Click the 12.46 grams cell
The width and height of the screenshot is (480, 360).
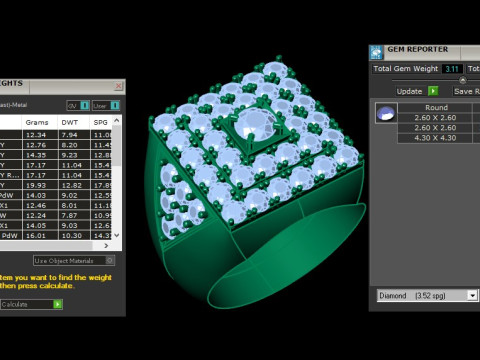[x=40, y=205]
